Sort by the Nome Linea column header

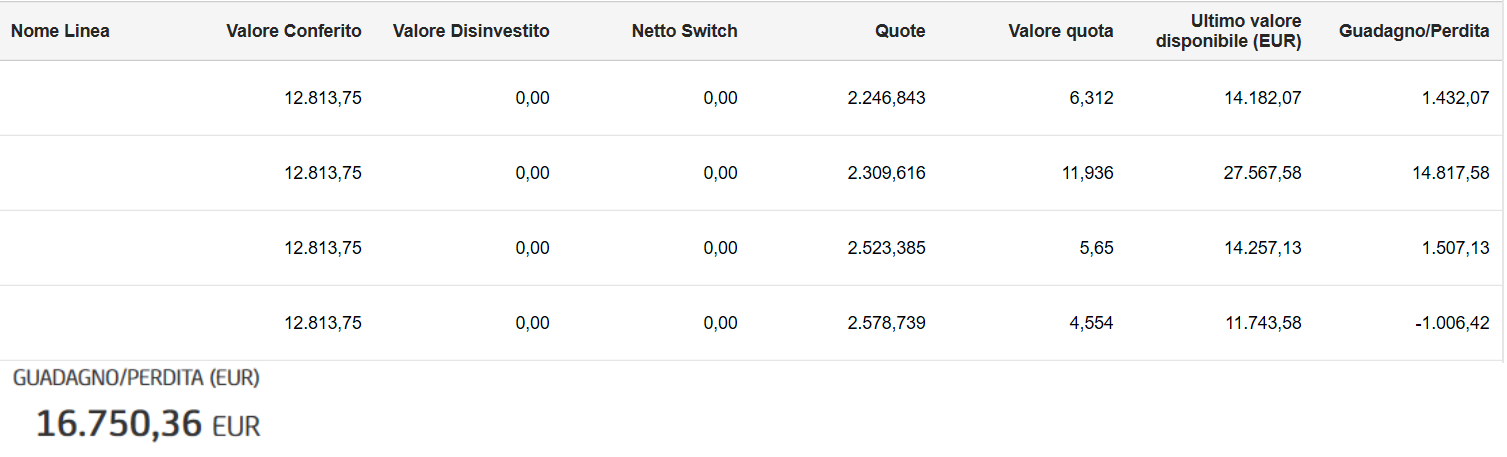(60, 31)
